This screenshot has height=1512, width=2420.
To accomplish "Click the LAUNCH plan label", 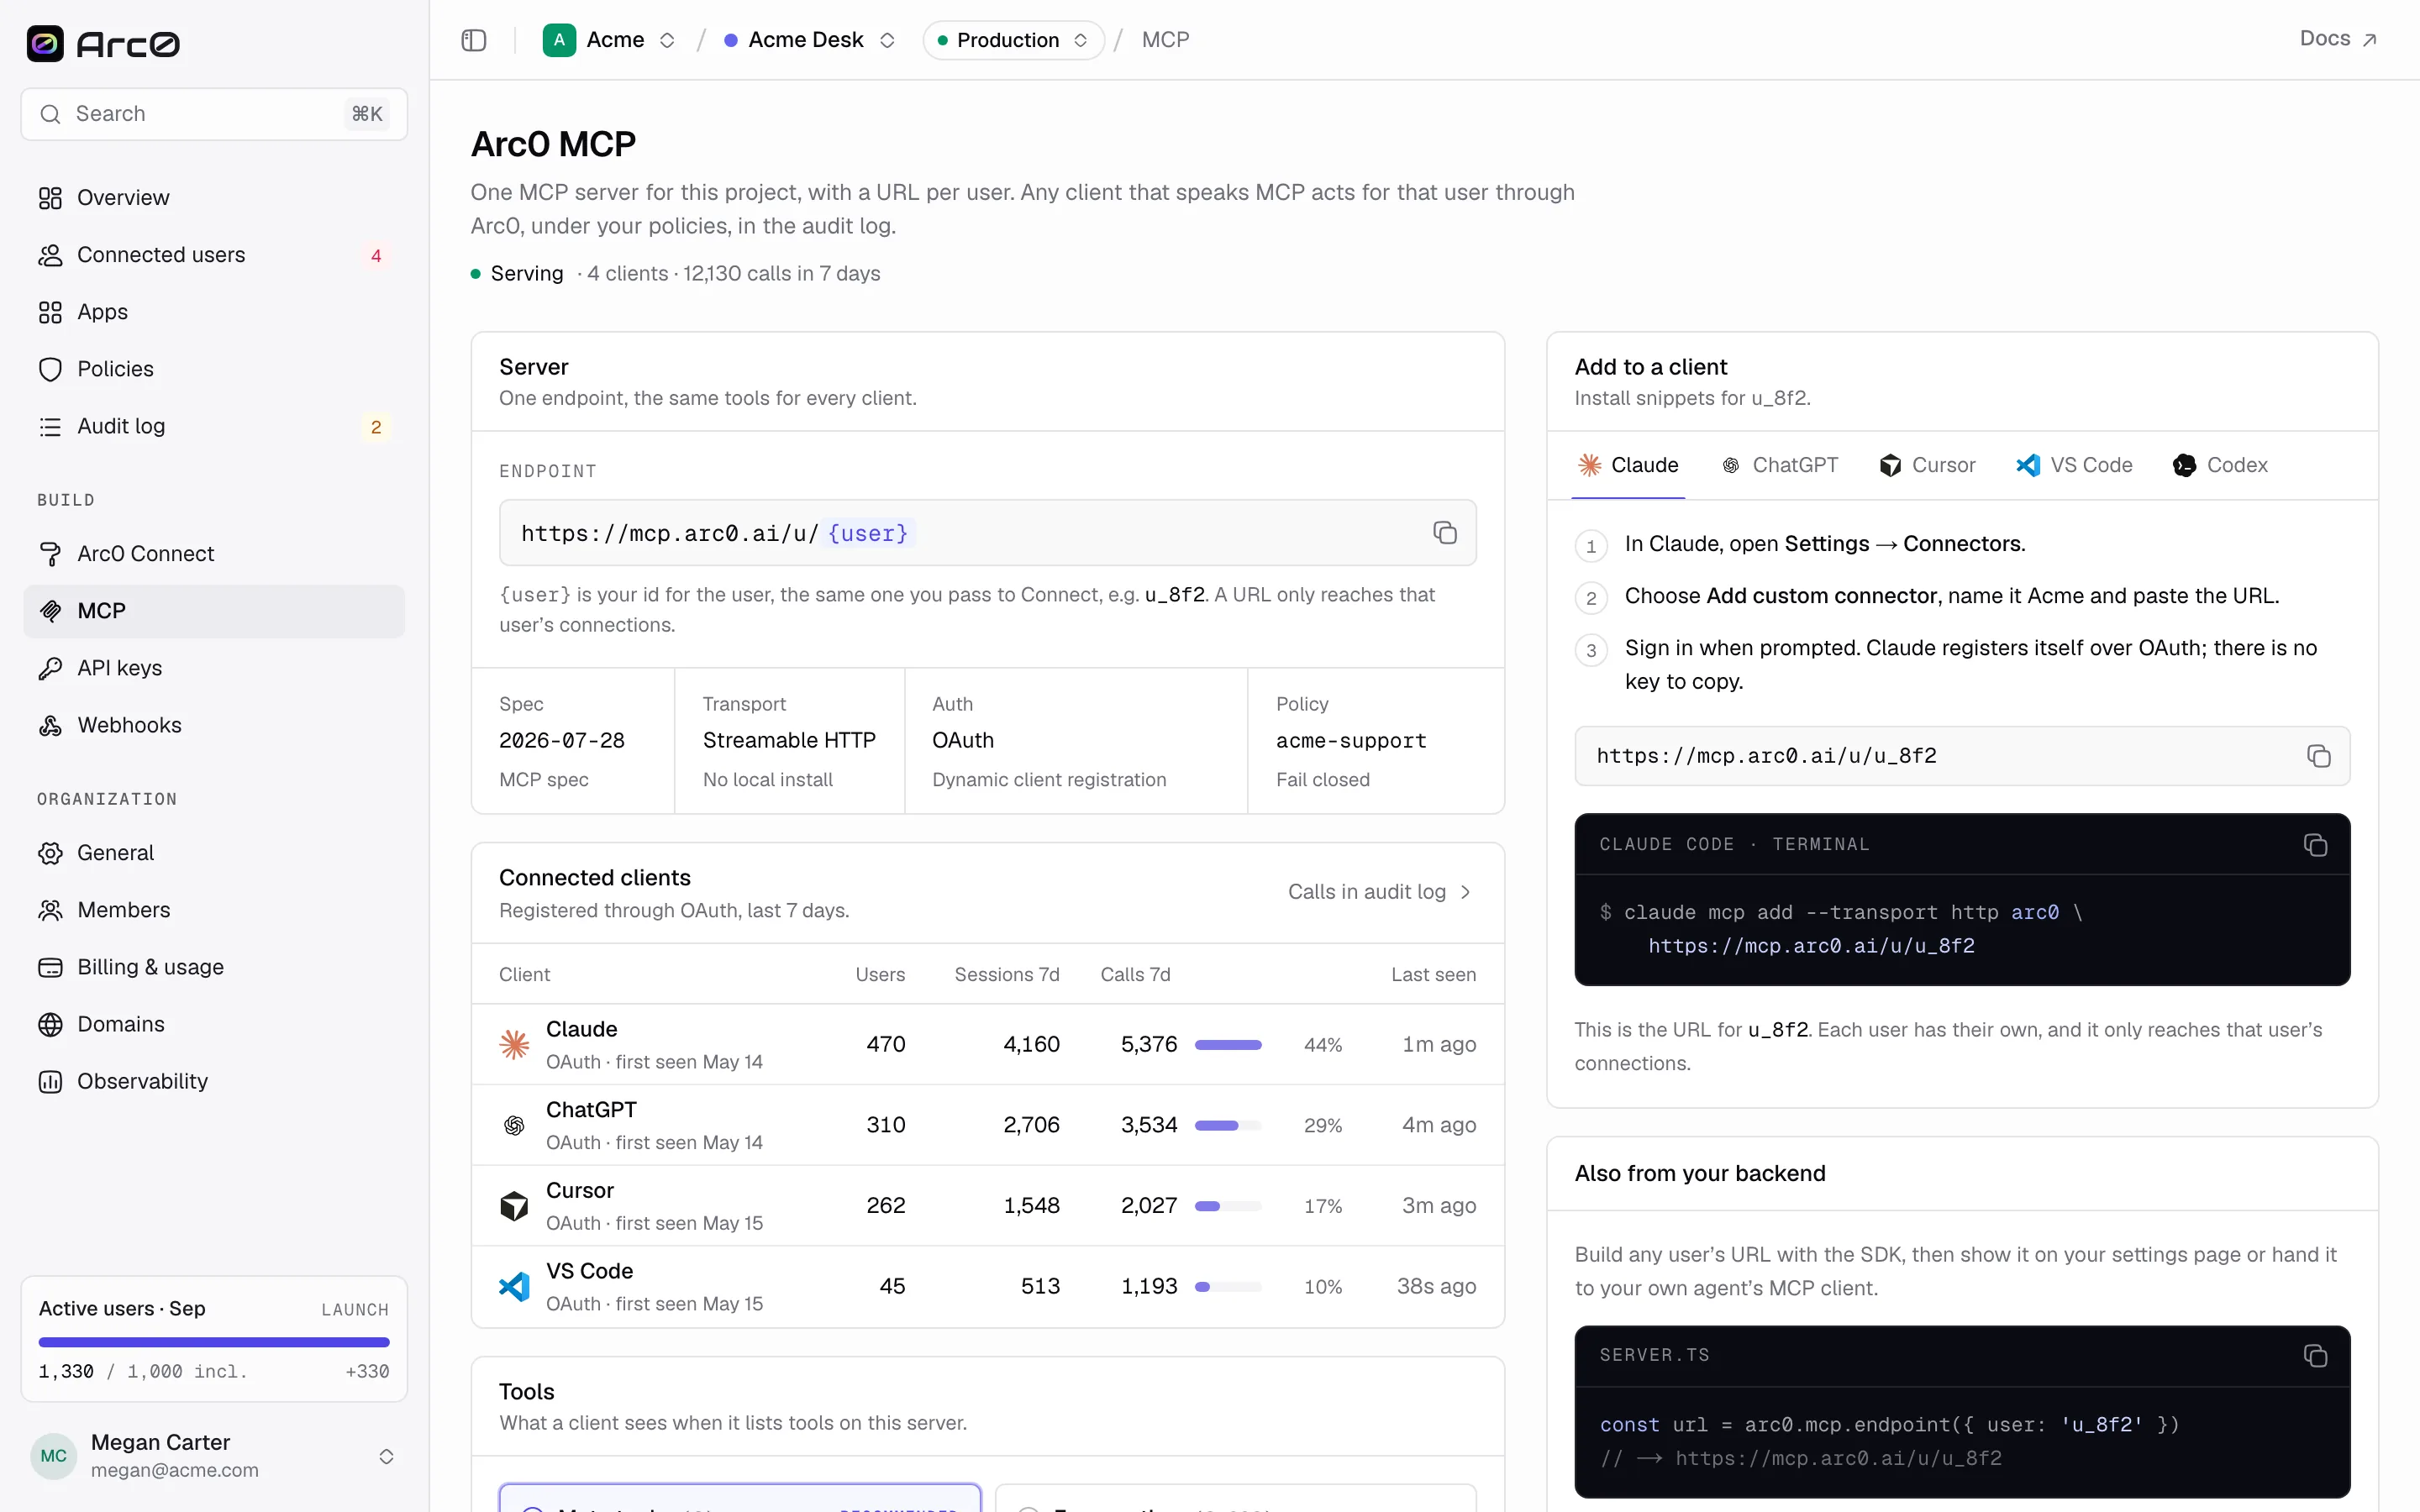I will click(x=355, y=1310).
